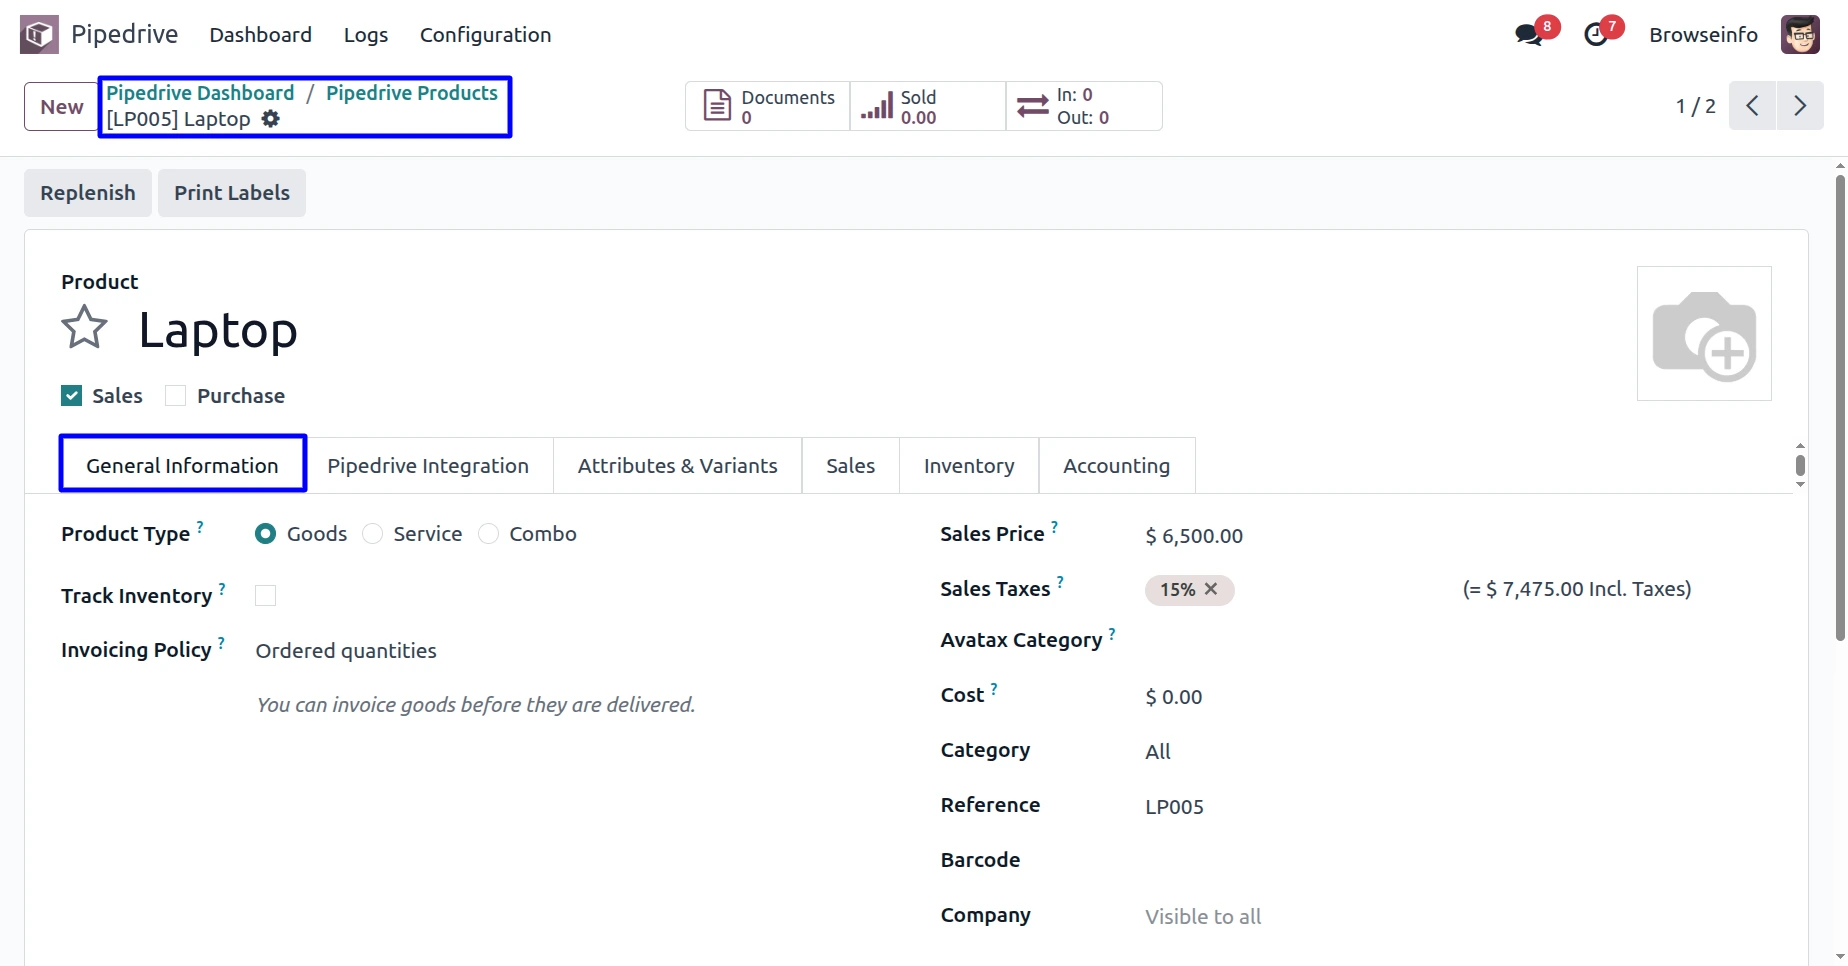
Task: Open the chat messages icon
Action: (x=1528, y=35)
